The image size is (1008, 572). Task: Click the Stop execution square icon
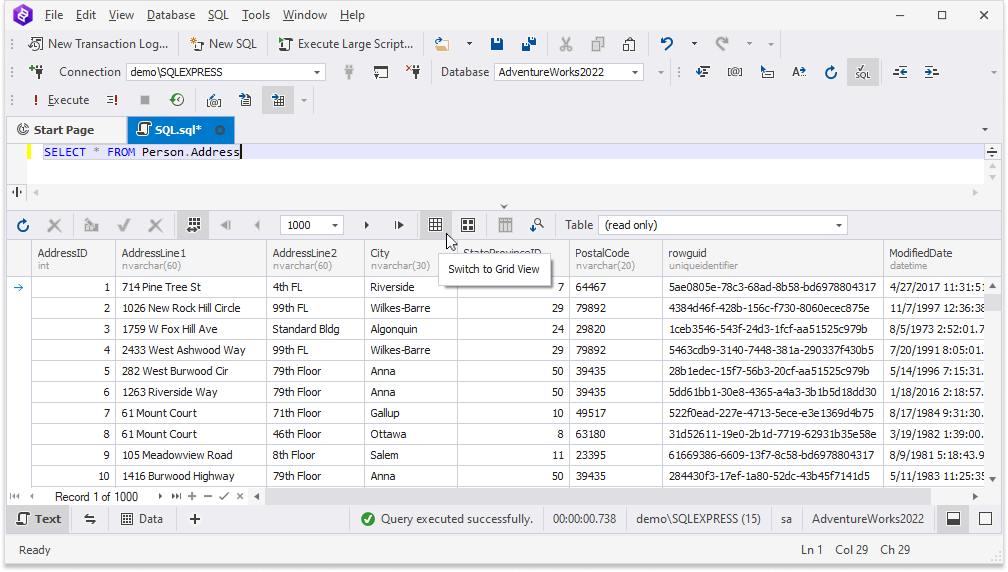[x=145, y=100]
